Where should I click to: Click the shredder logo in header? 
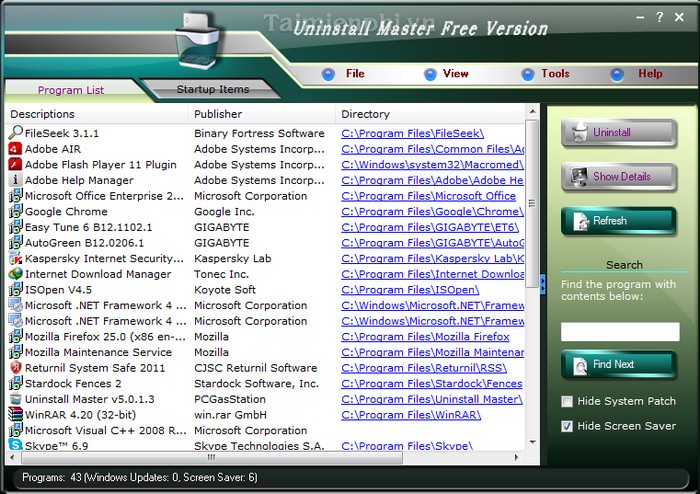tap(197, 41)
